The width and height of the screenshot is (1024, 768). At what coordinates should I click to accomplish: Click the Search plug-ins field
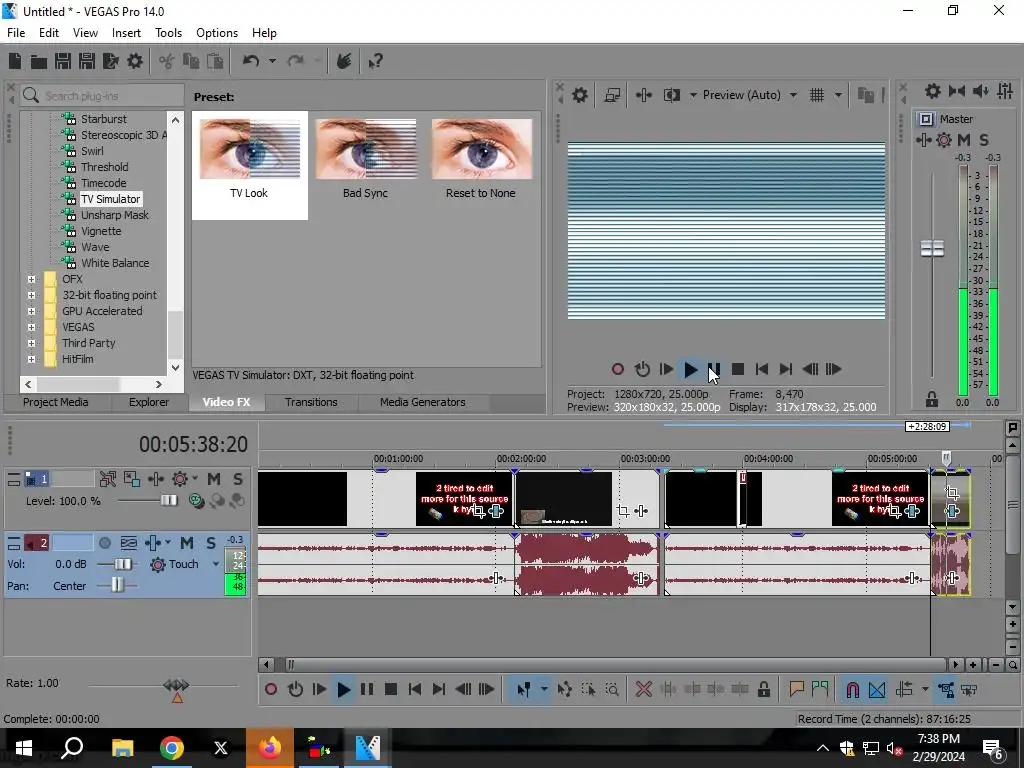coord(102,96)
